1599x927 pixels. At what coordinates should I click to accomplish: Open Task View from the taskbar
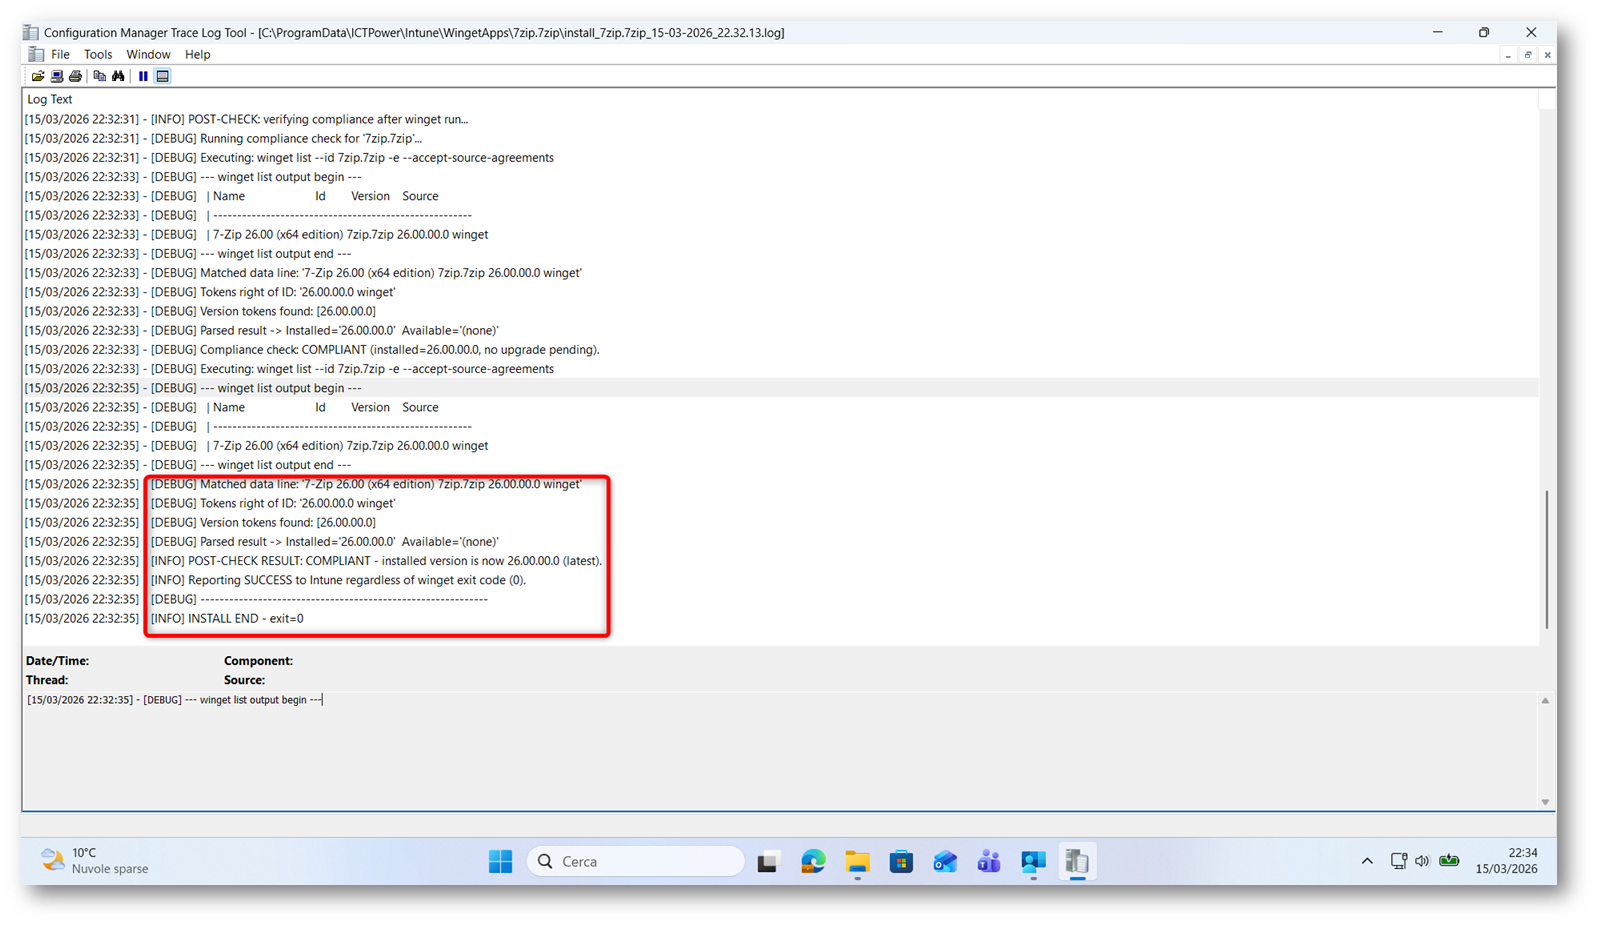point(768,861)
